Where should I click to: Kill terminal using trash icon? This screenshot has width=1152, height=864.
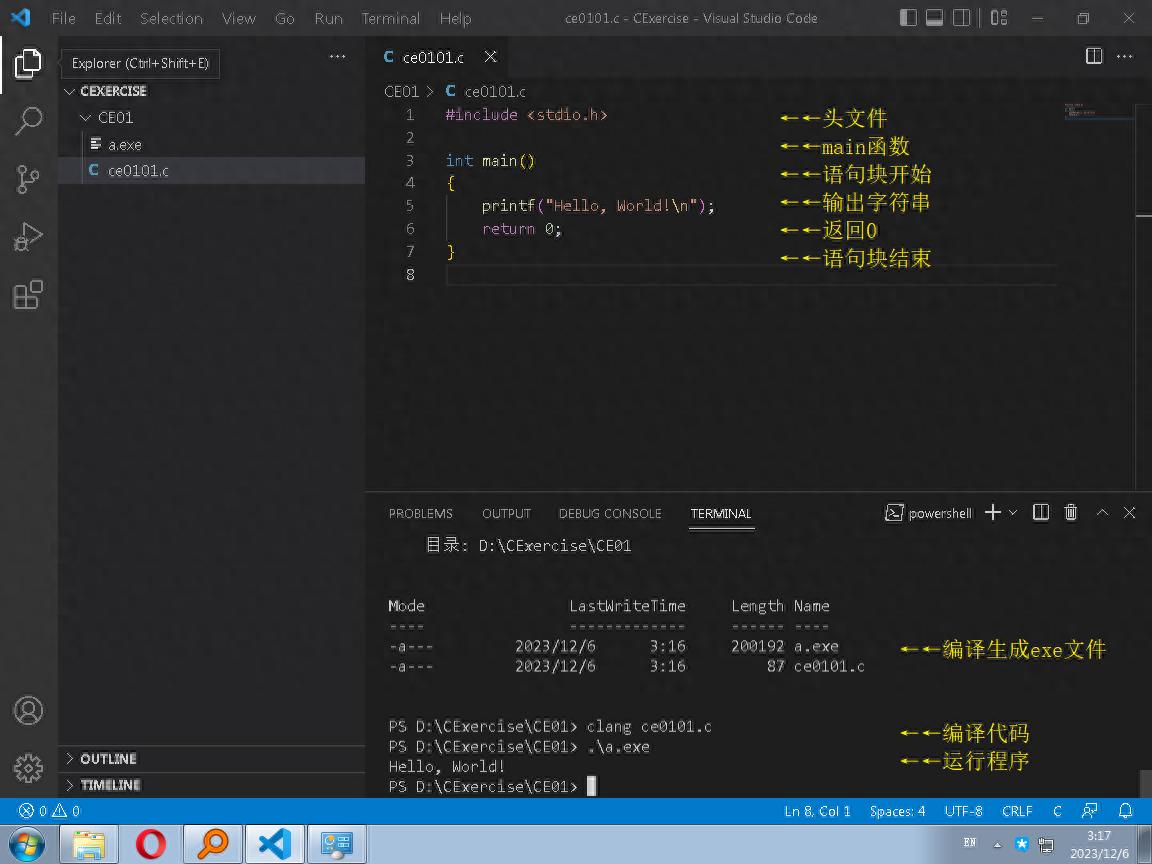point(1071,512)
